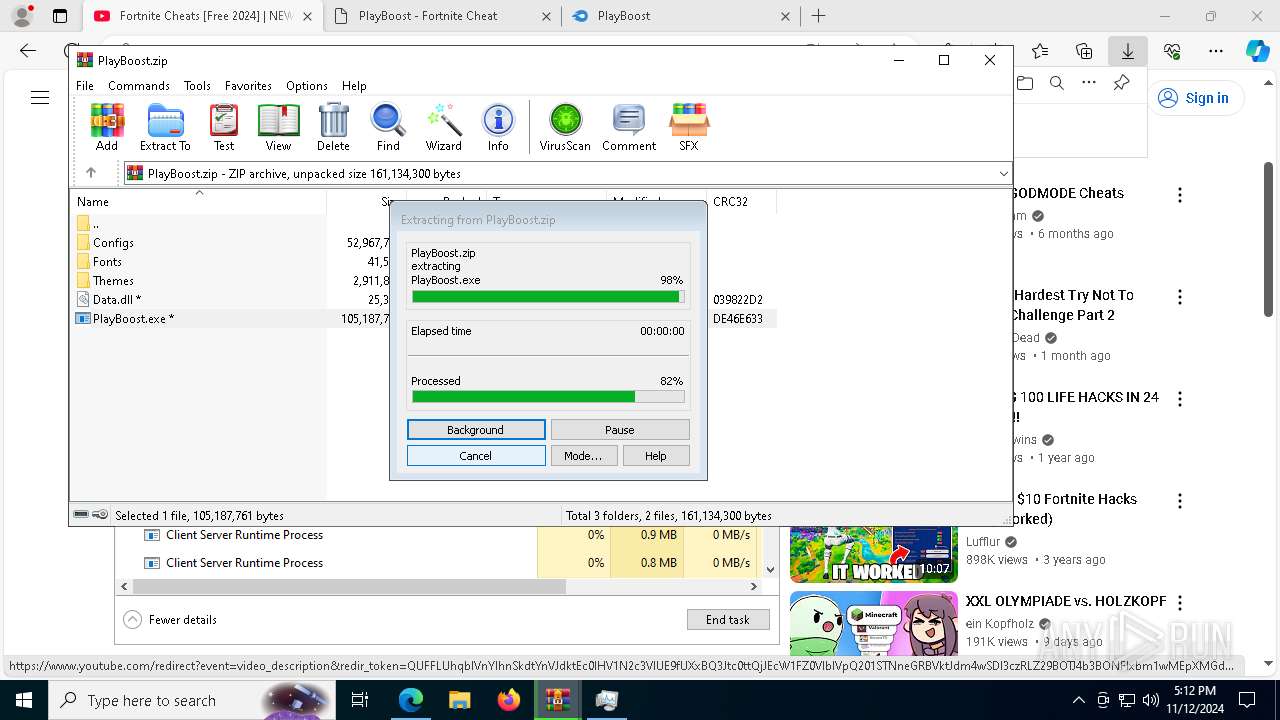Click the SFX toolbar icon
1280x720 pixels.
[689, 127]
